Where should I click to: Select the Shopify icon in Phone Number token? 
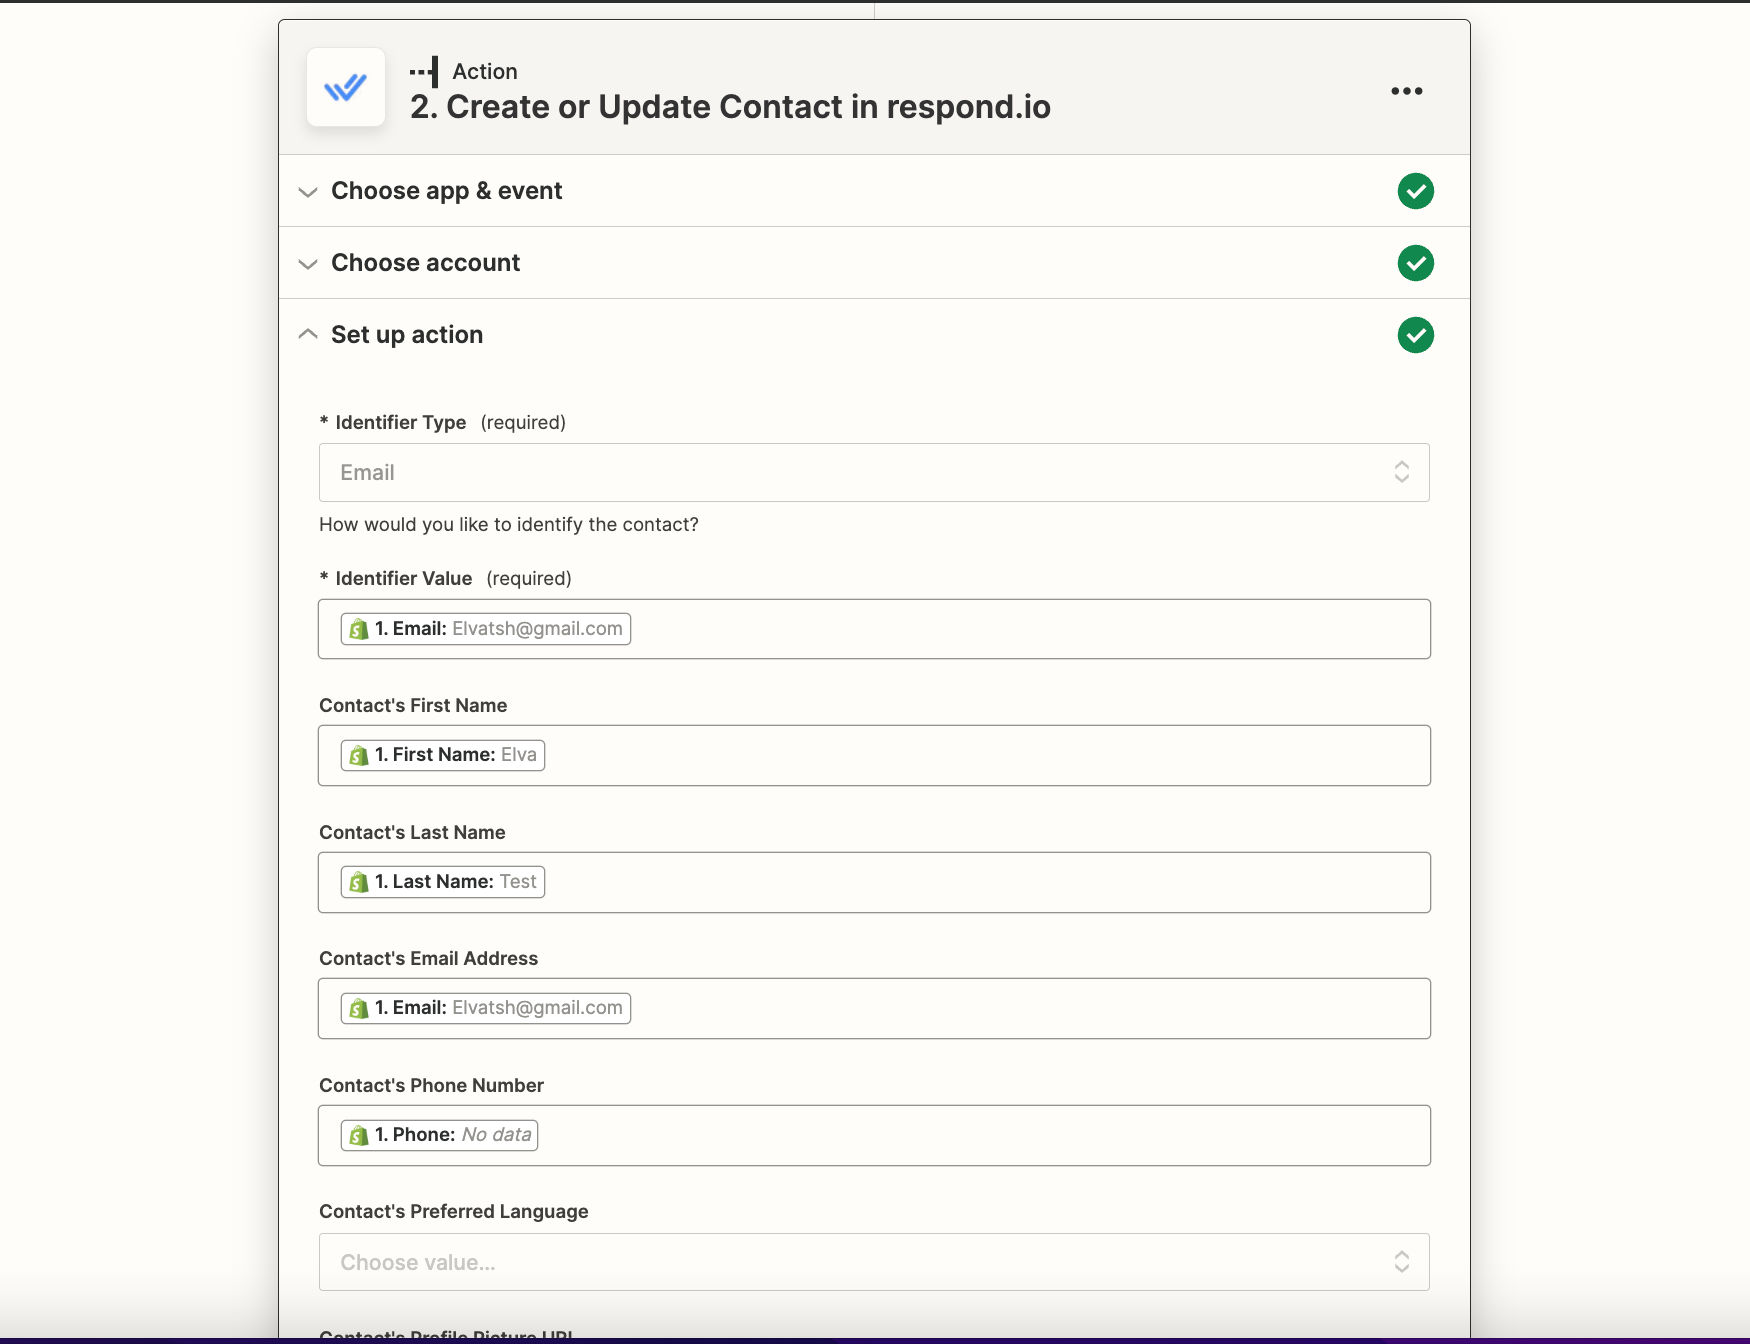(x=359, y=1135)
